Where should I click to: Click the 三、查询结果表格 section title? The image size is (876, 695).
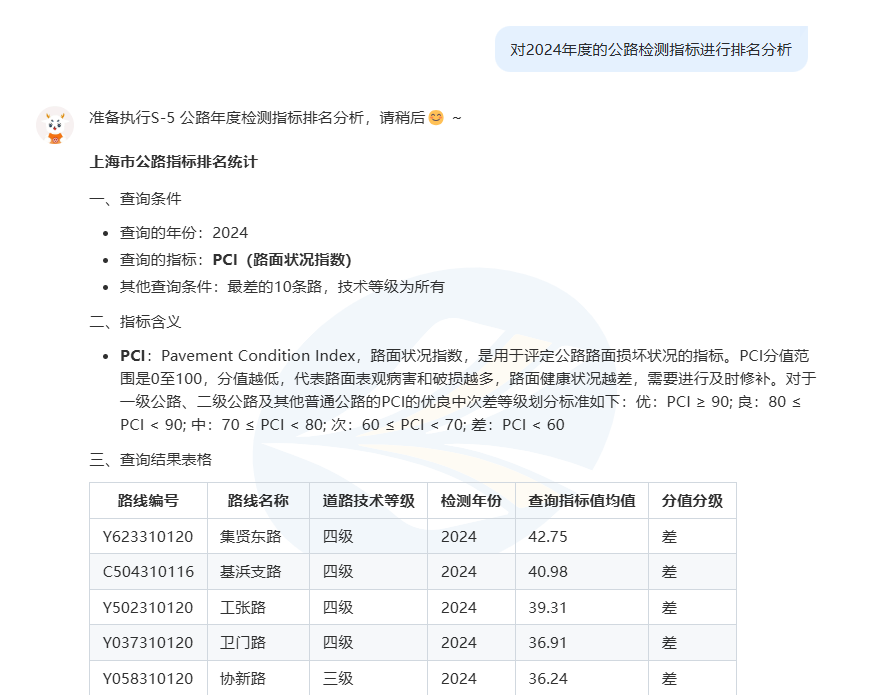150,460
